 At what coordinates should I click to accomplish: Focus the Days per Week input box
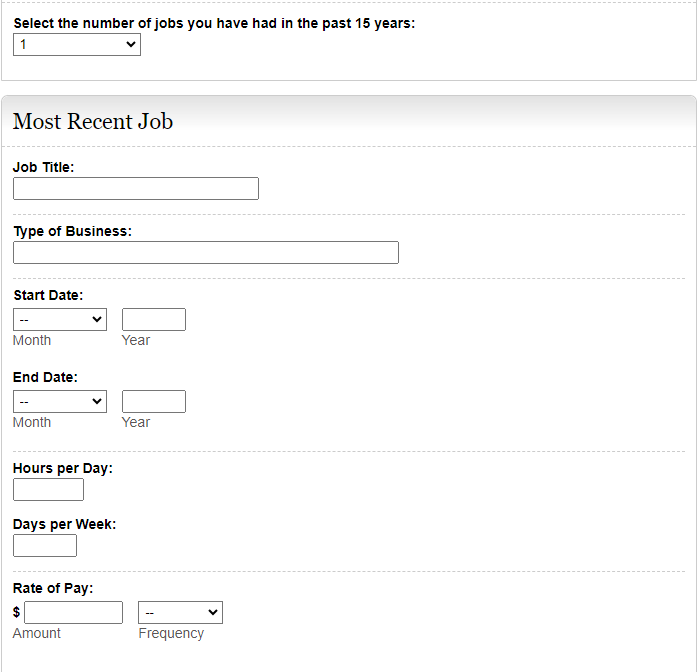(x=45, y=546)
